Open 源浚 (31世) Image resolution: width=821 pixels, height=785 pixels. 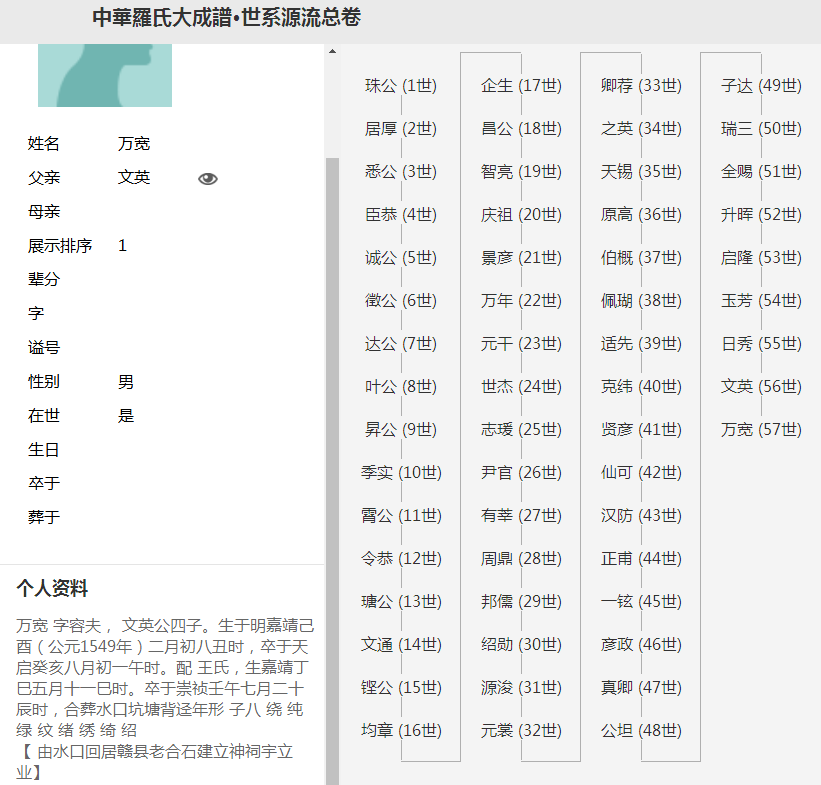pyautogui.click(x=522, y=687)
